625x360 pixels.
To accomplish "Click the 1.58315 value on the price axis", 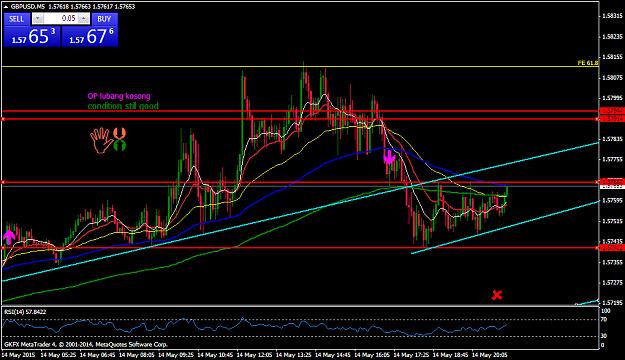I will [x=613, y=16].
